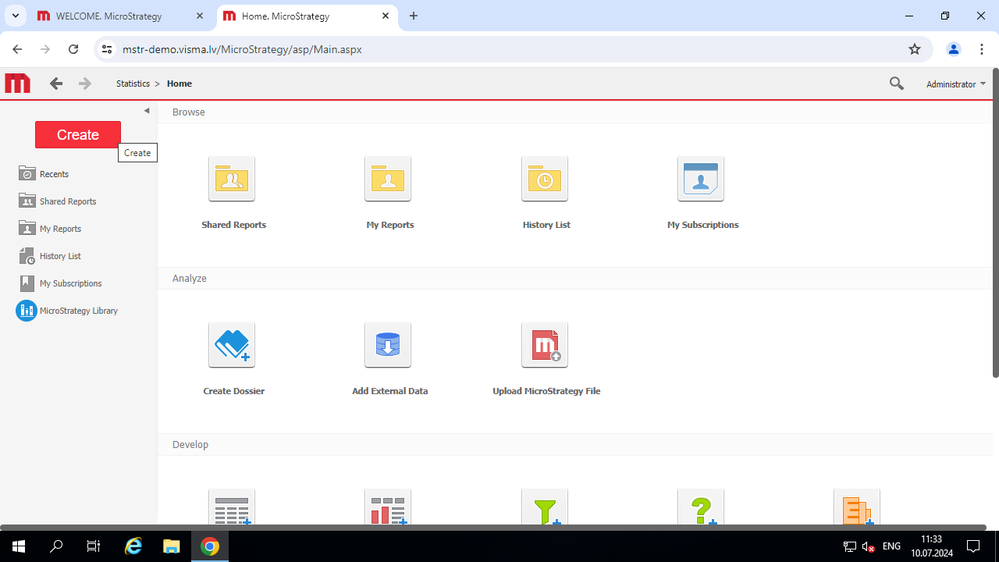Open the MicroStrategy search magnifier
This screenshot has height=562, width=999.
click(x=896, y=83)
